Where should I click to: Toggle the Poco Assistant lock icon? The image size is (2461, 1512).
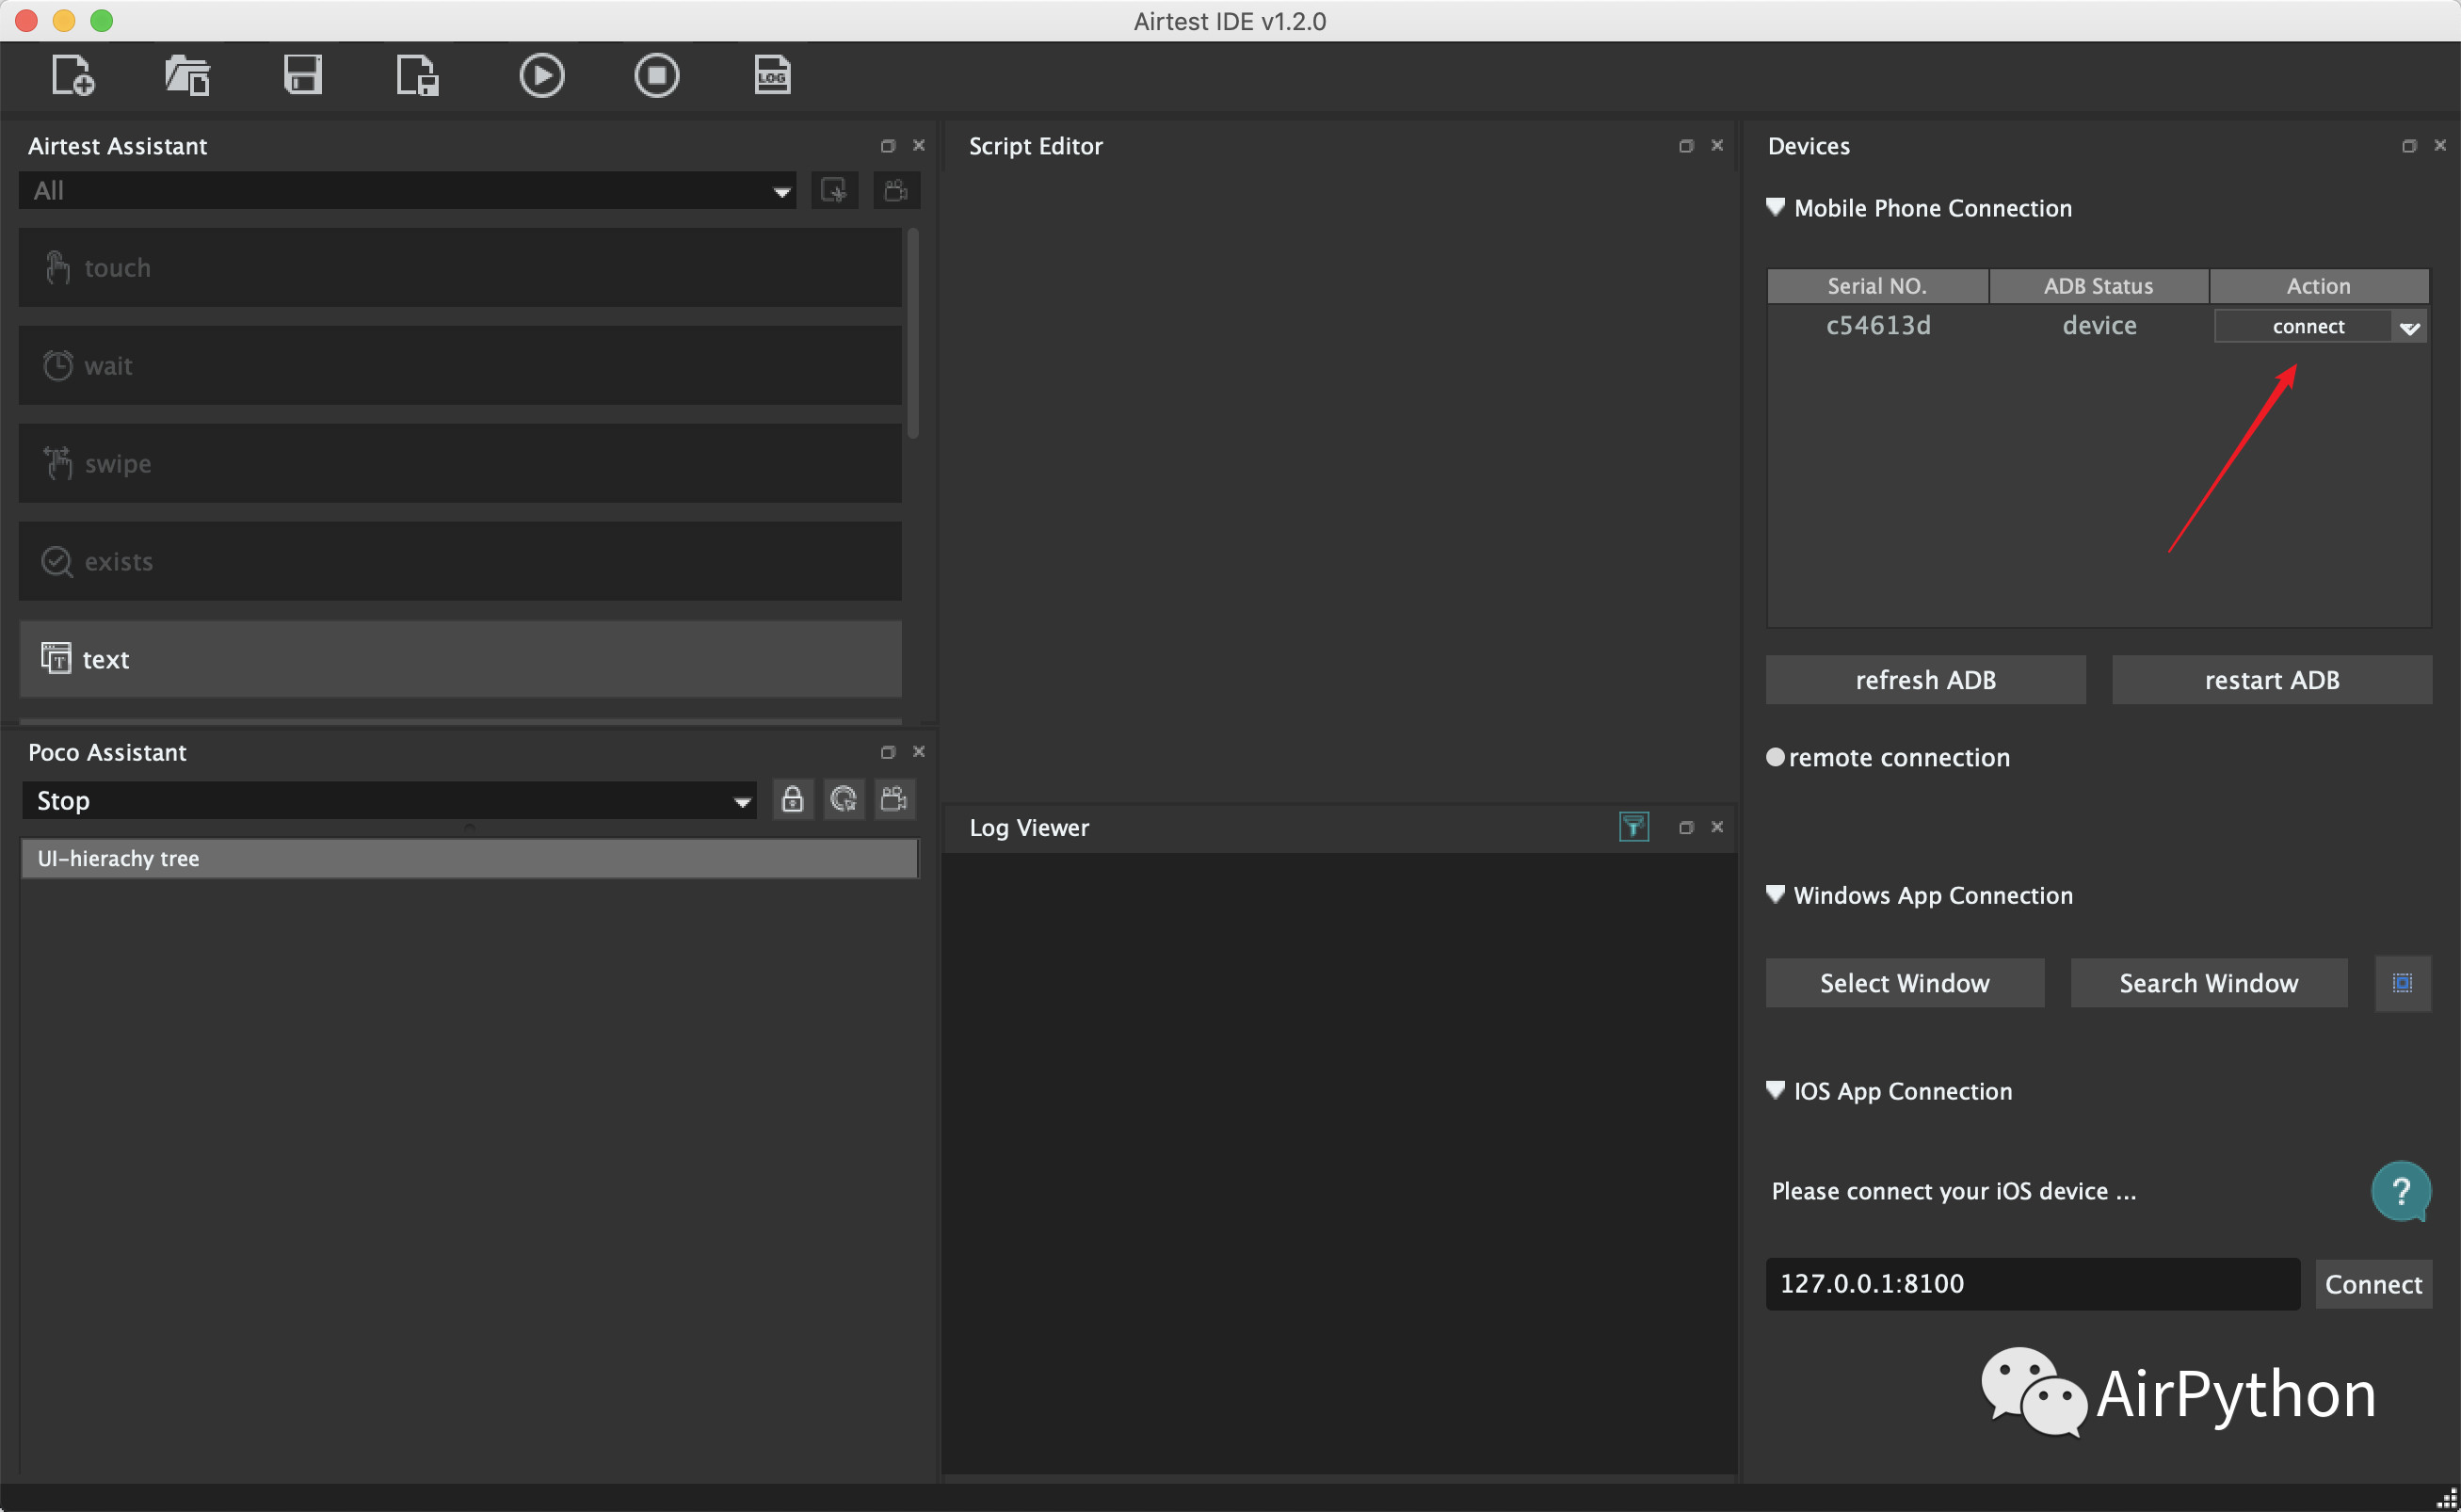(792, 800)
